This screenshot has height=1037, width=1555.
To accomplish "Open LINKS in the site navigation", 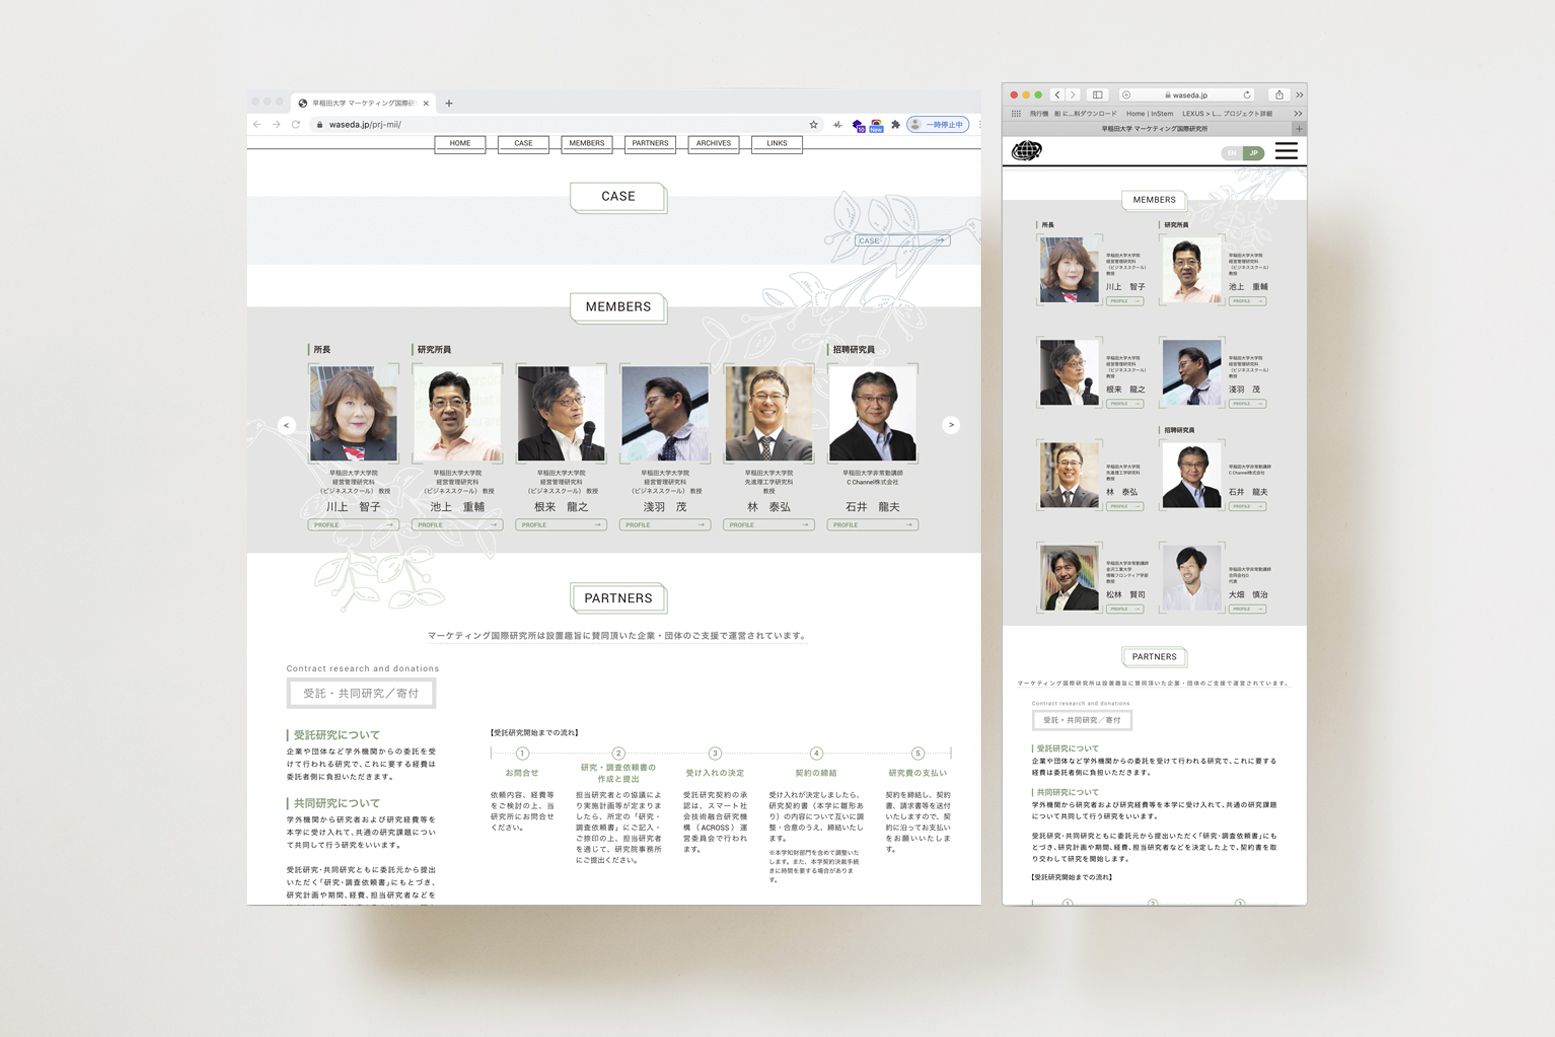I will click(777, 144).
